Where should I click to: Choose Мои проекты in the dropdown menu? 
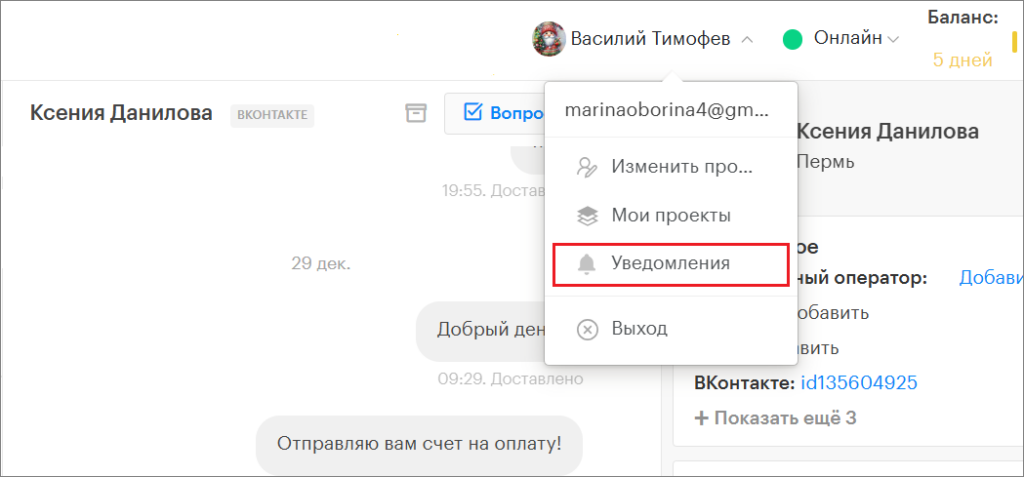670,215
